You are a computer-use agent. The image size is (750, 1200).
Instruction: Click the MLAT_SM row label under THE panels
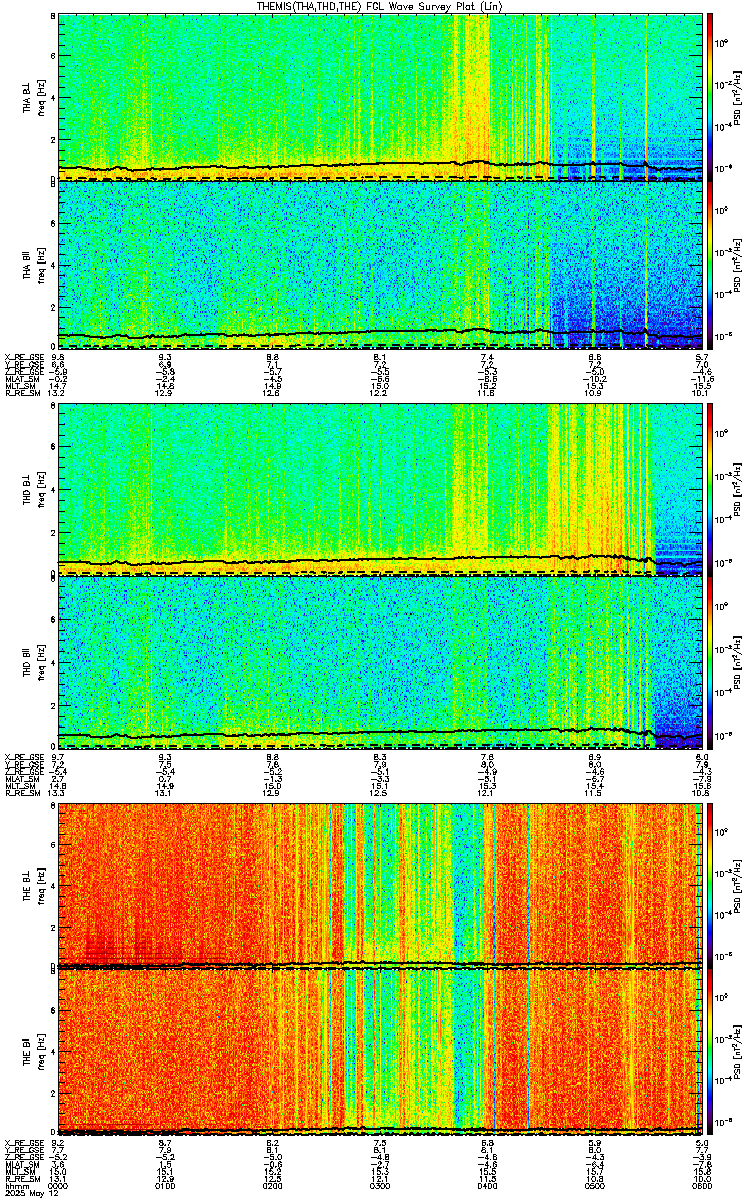click(x=20, y=1165)
